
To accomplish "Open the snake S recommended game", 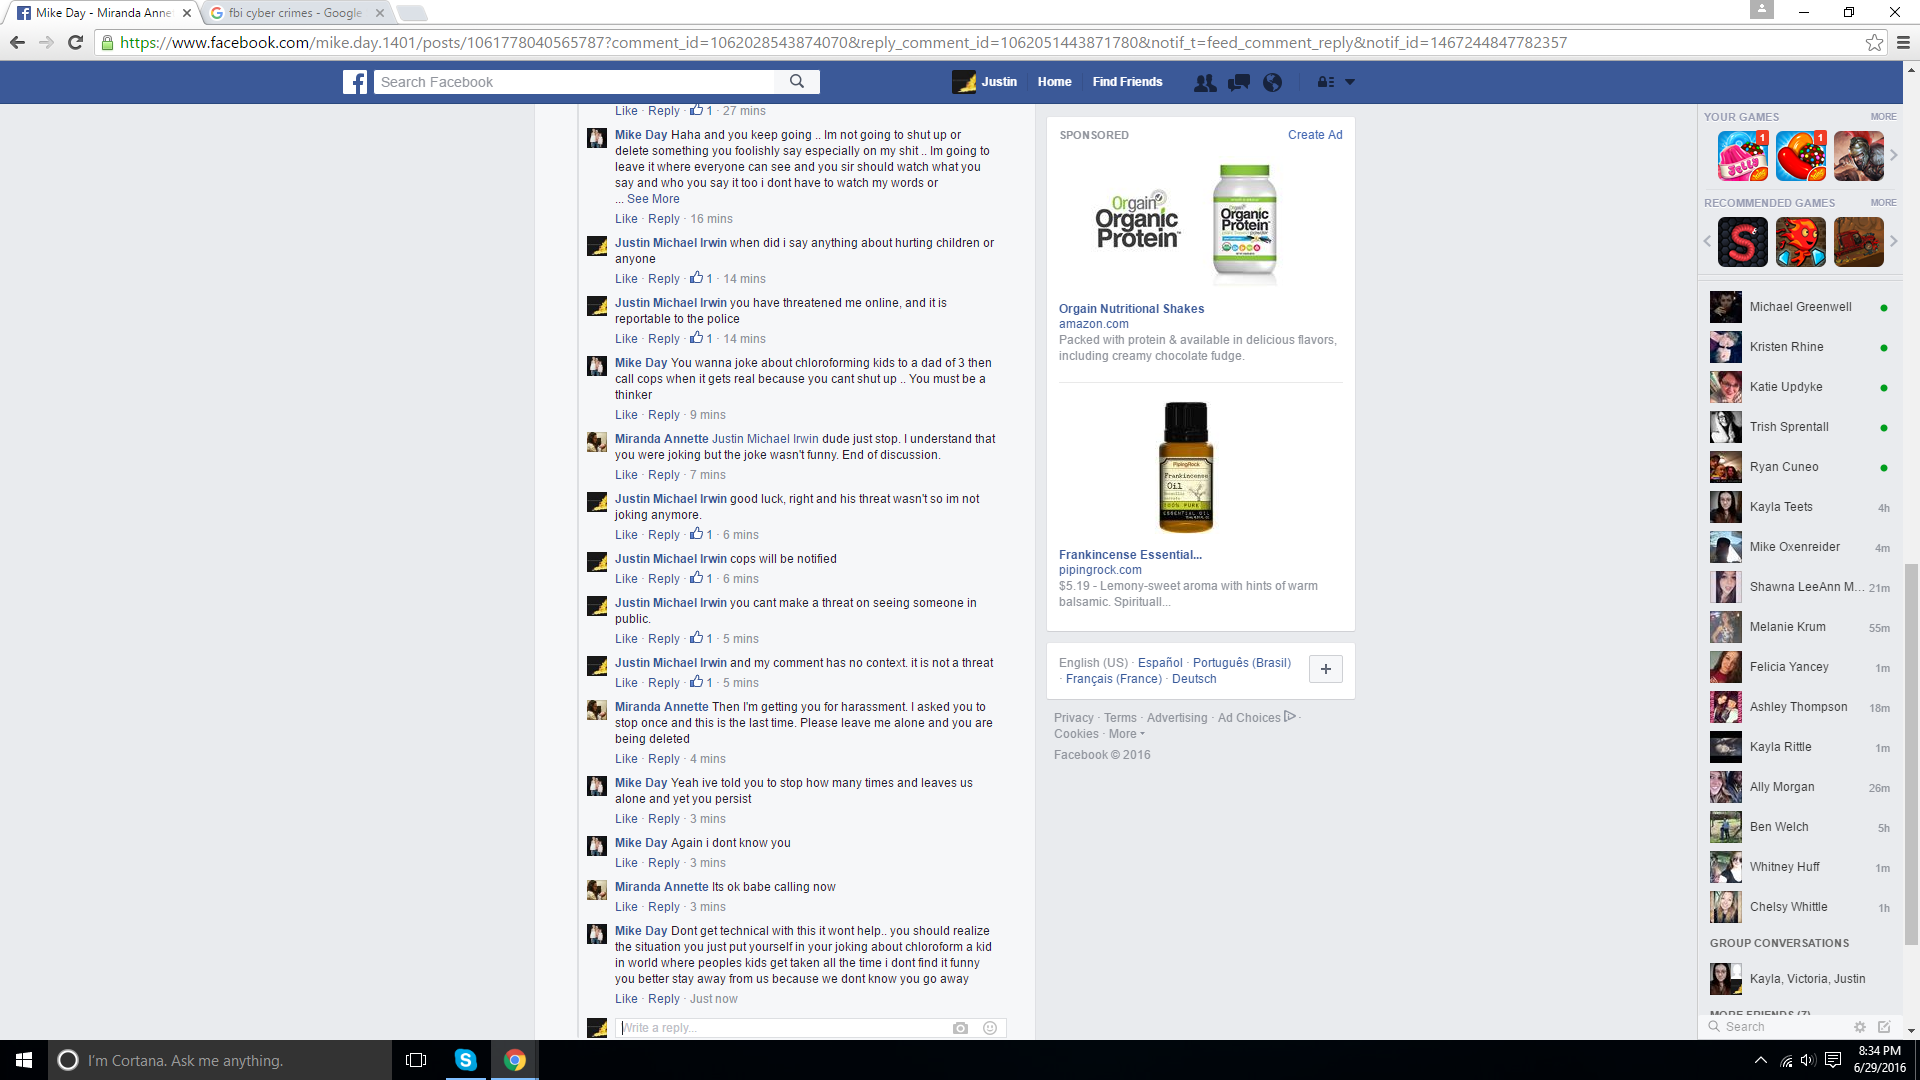I will (x=1742, y=242).
